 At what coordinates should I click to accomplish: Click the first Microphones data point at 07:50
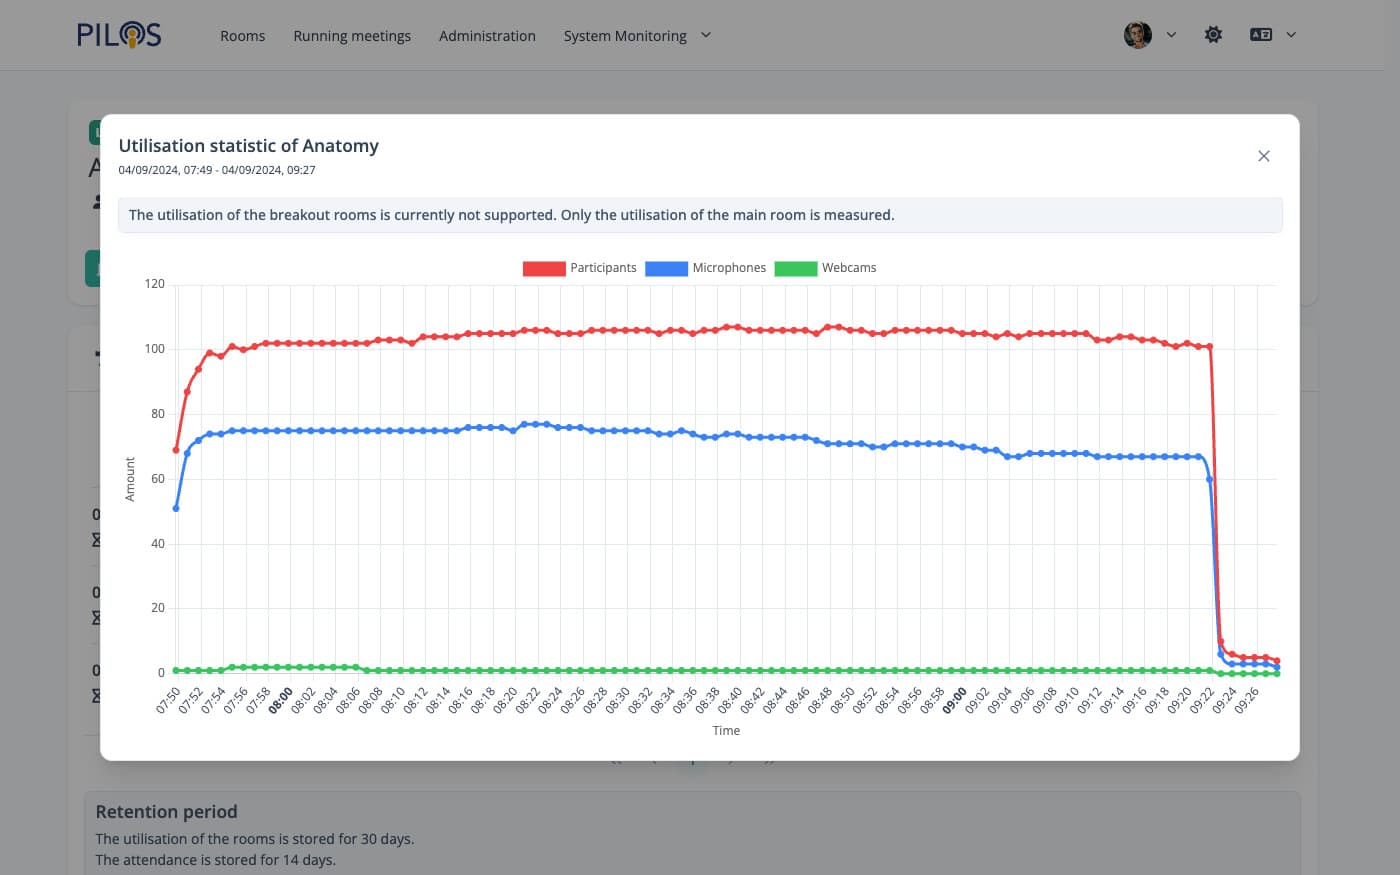pyautogui.click(x=176, y=508)
